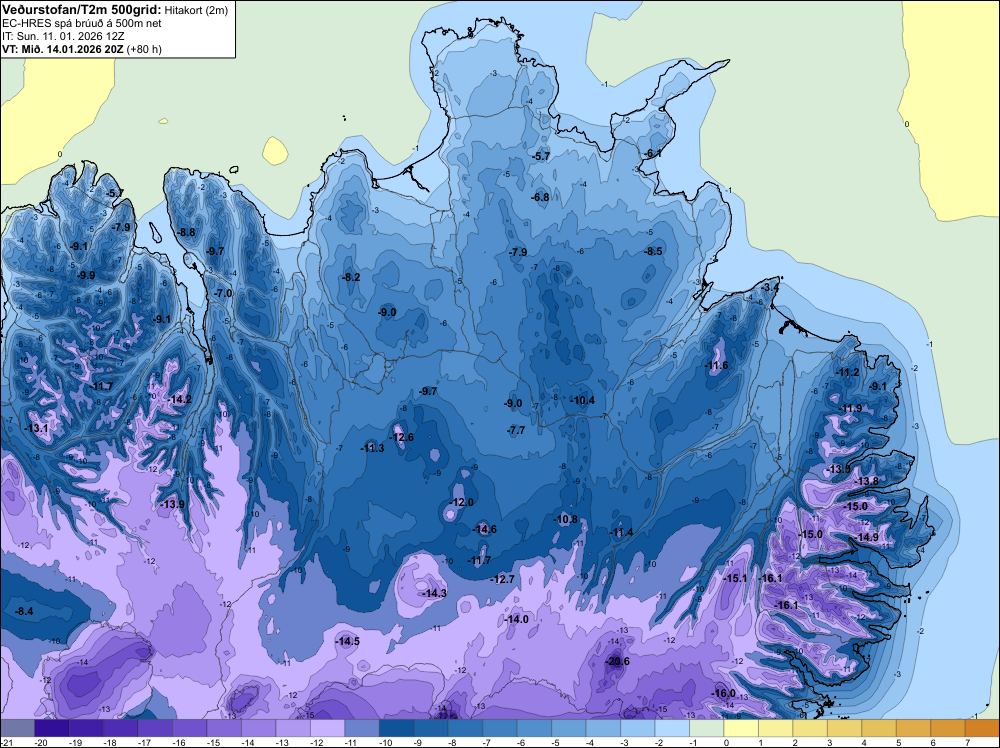Click the -6.8 temperature label
The image size is (1000, 748).
[540, 198]
